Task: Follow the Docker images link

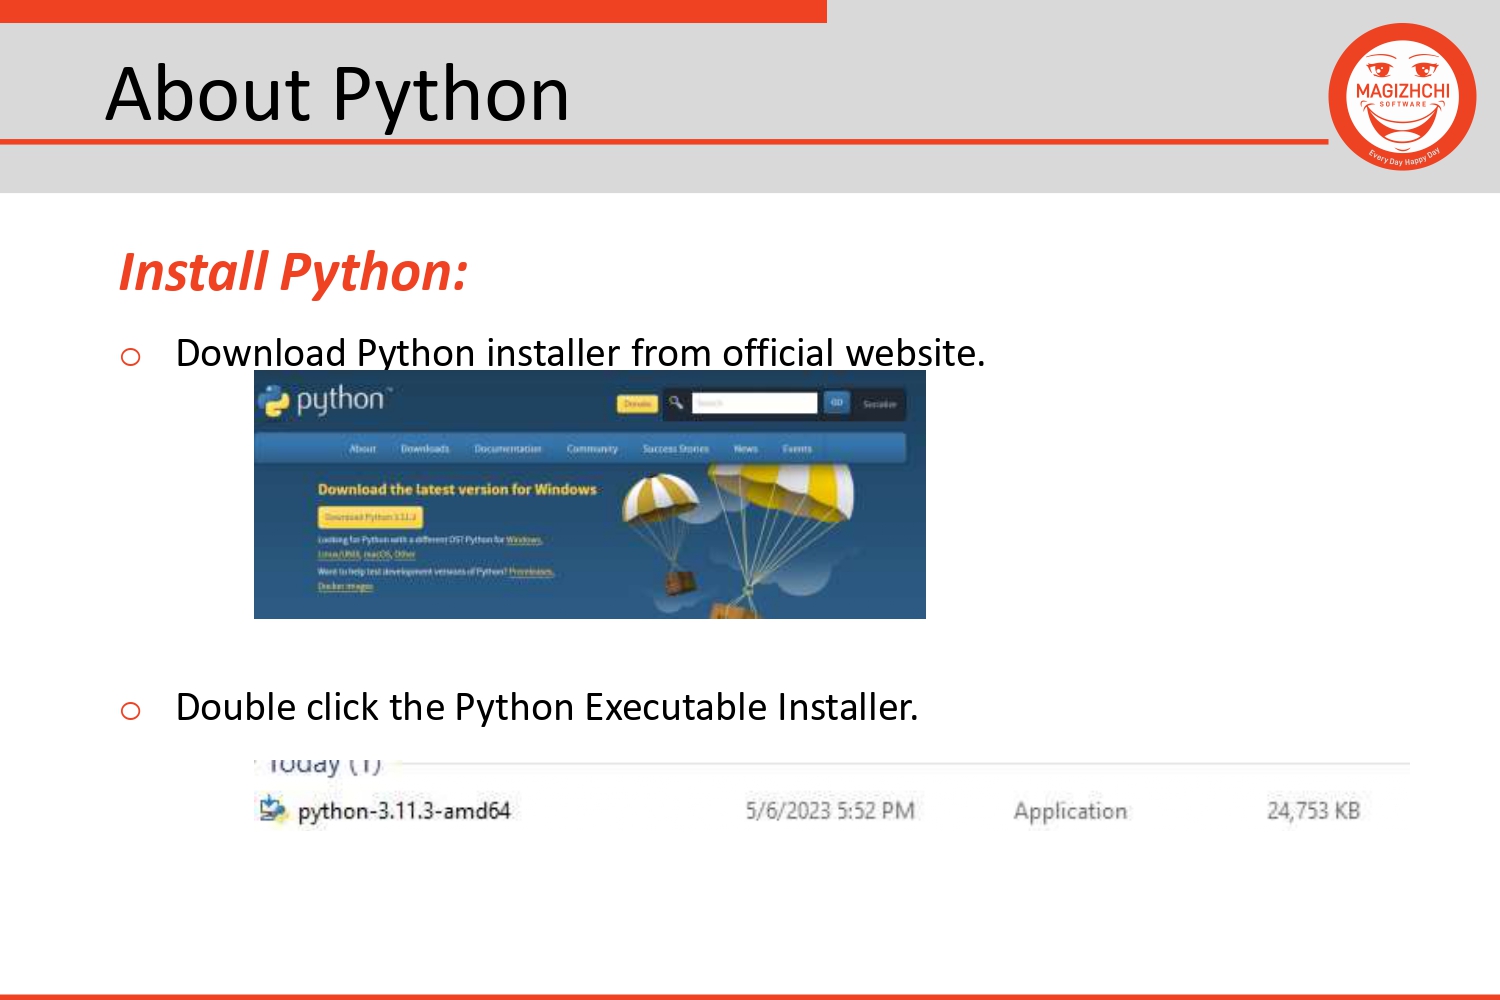Action: click(345, 587)
